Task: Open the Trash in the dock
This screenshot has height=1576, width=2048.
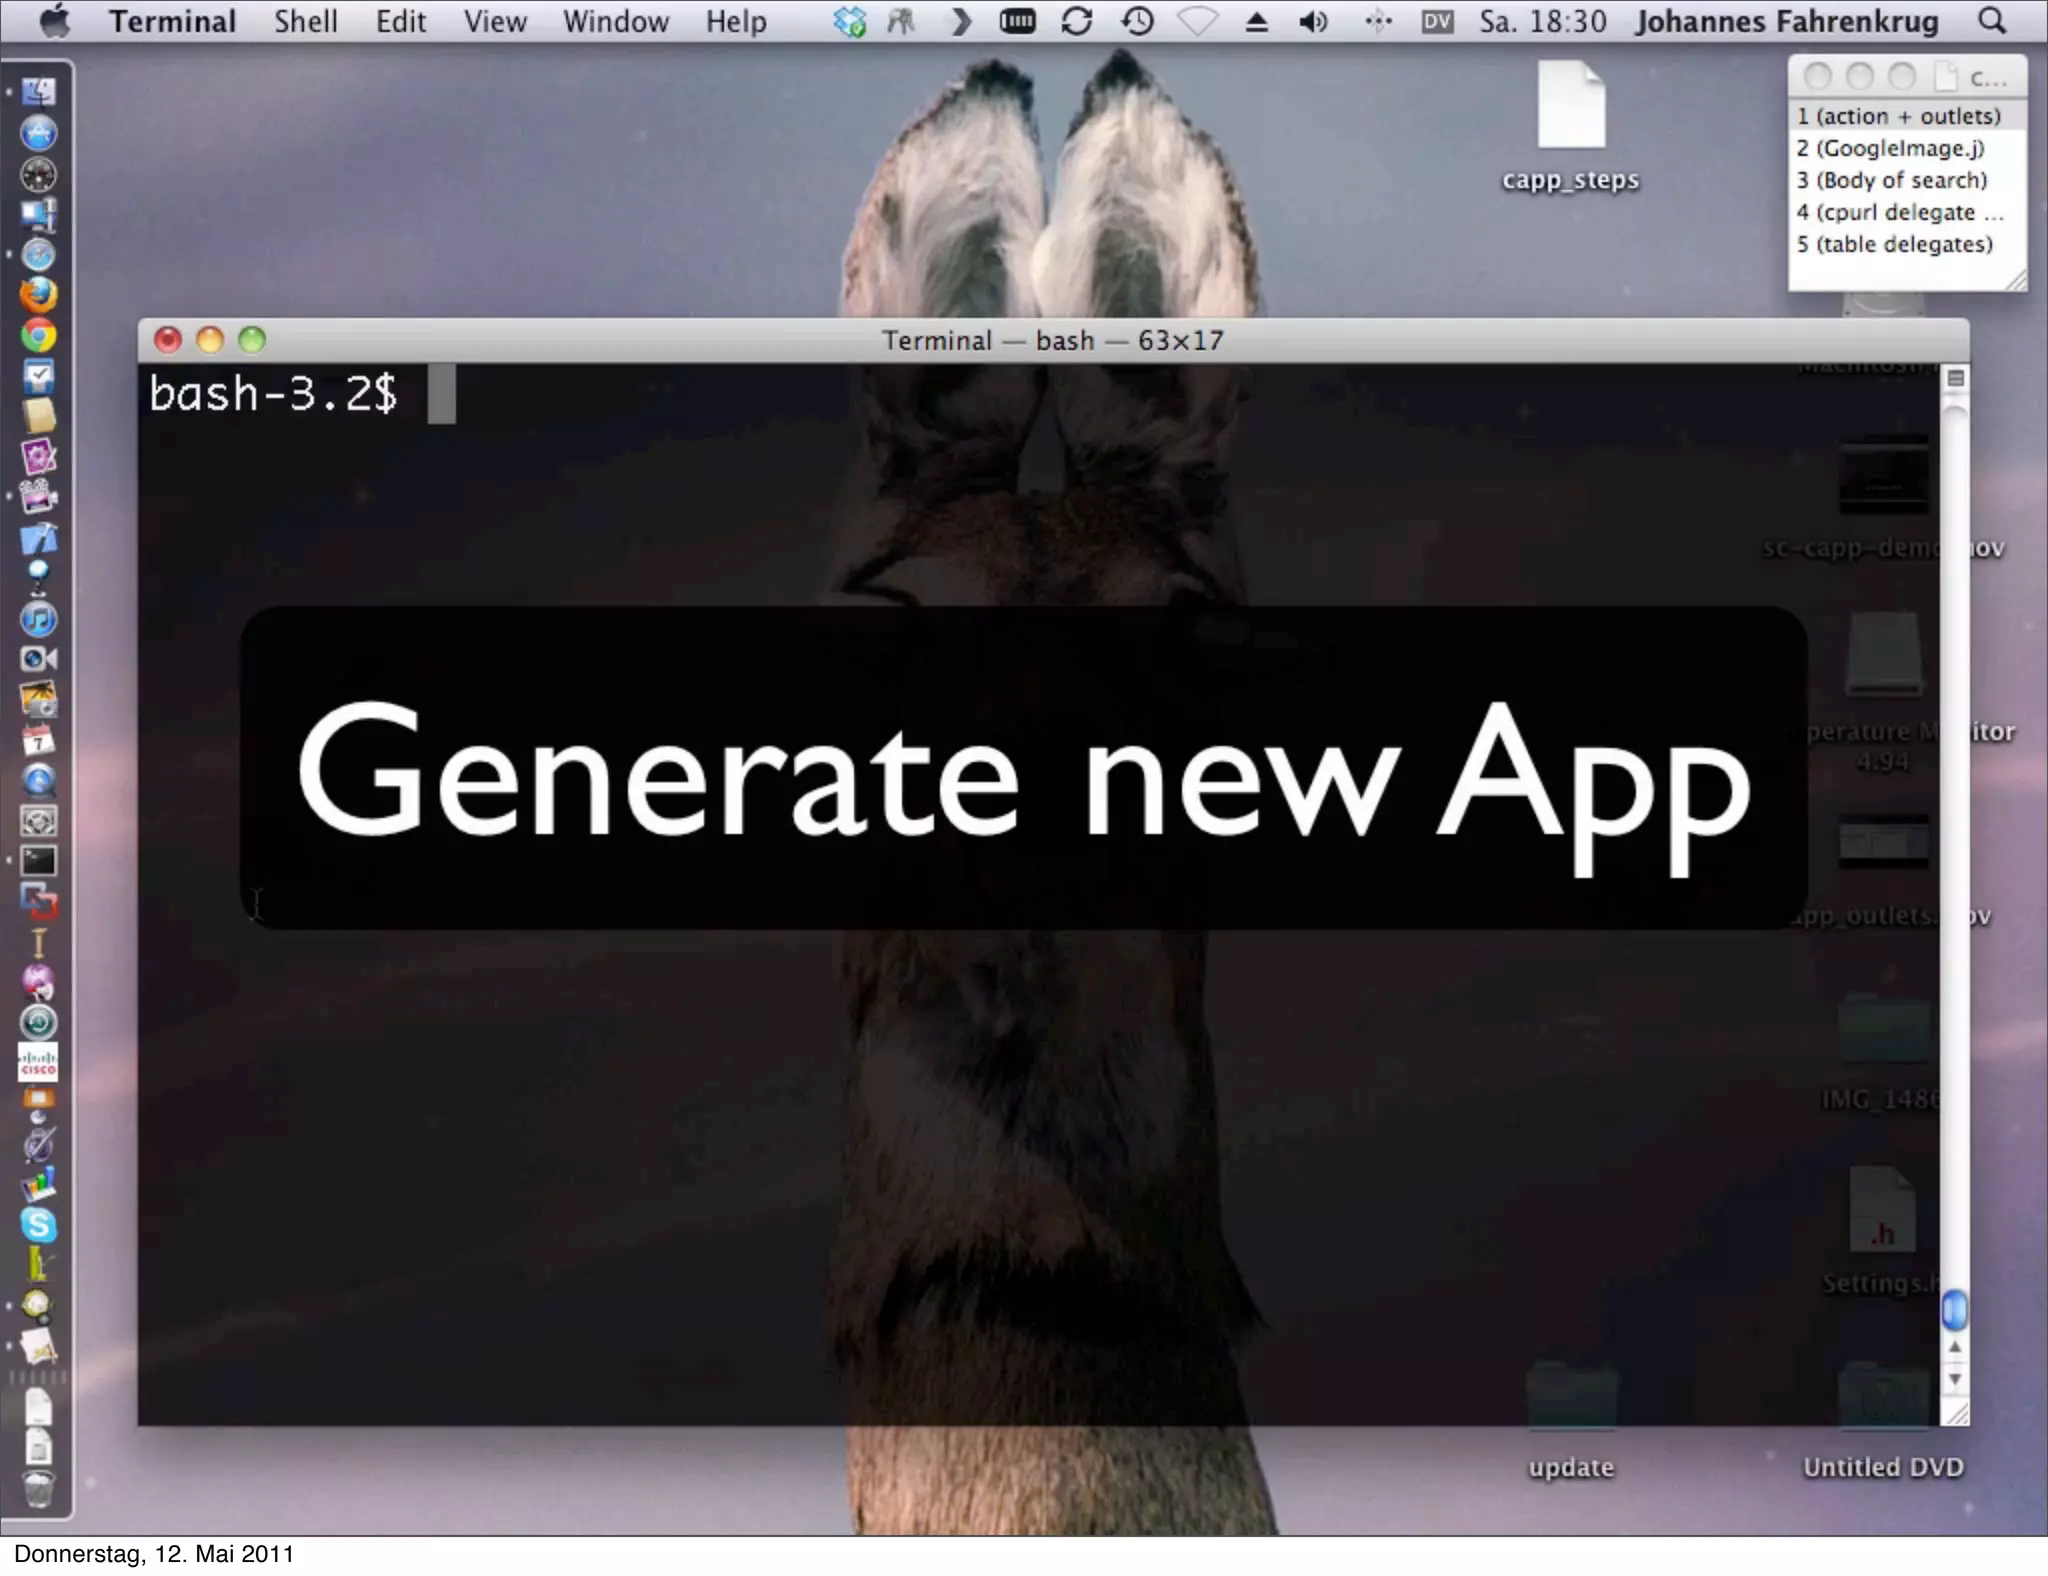Action: pyautogui.click(x=38, y=1489)
